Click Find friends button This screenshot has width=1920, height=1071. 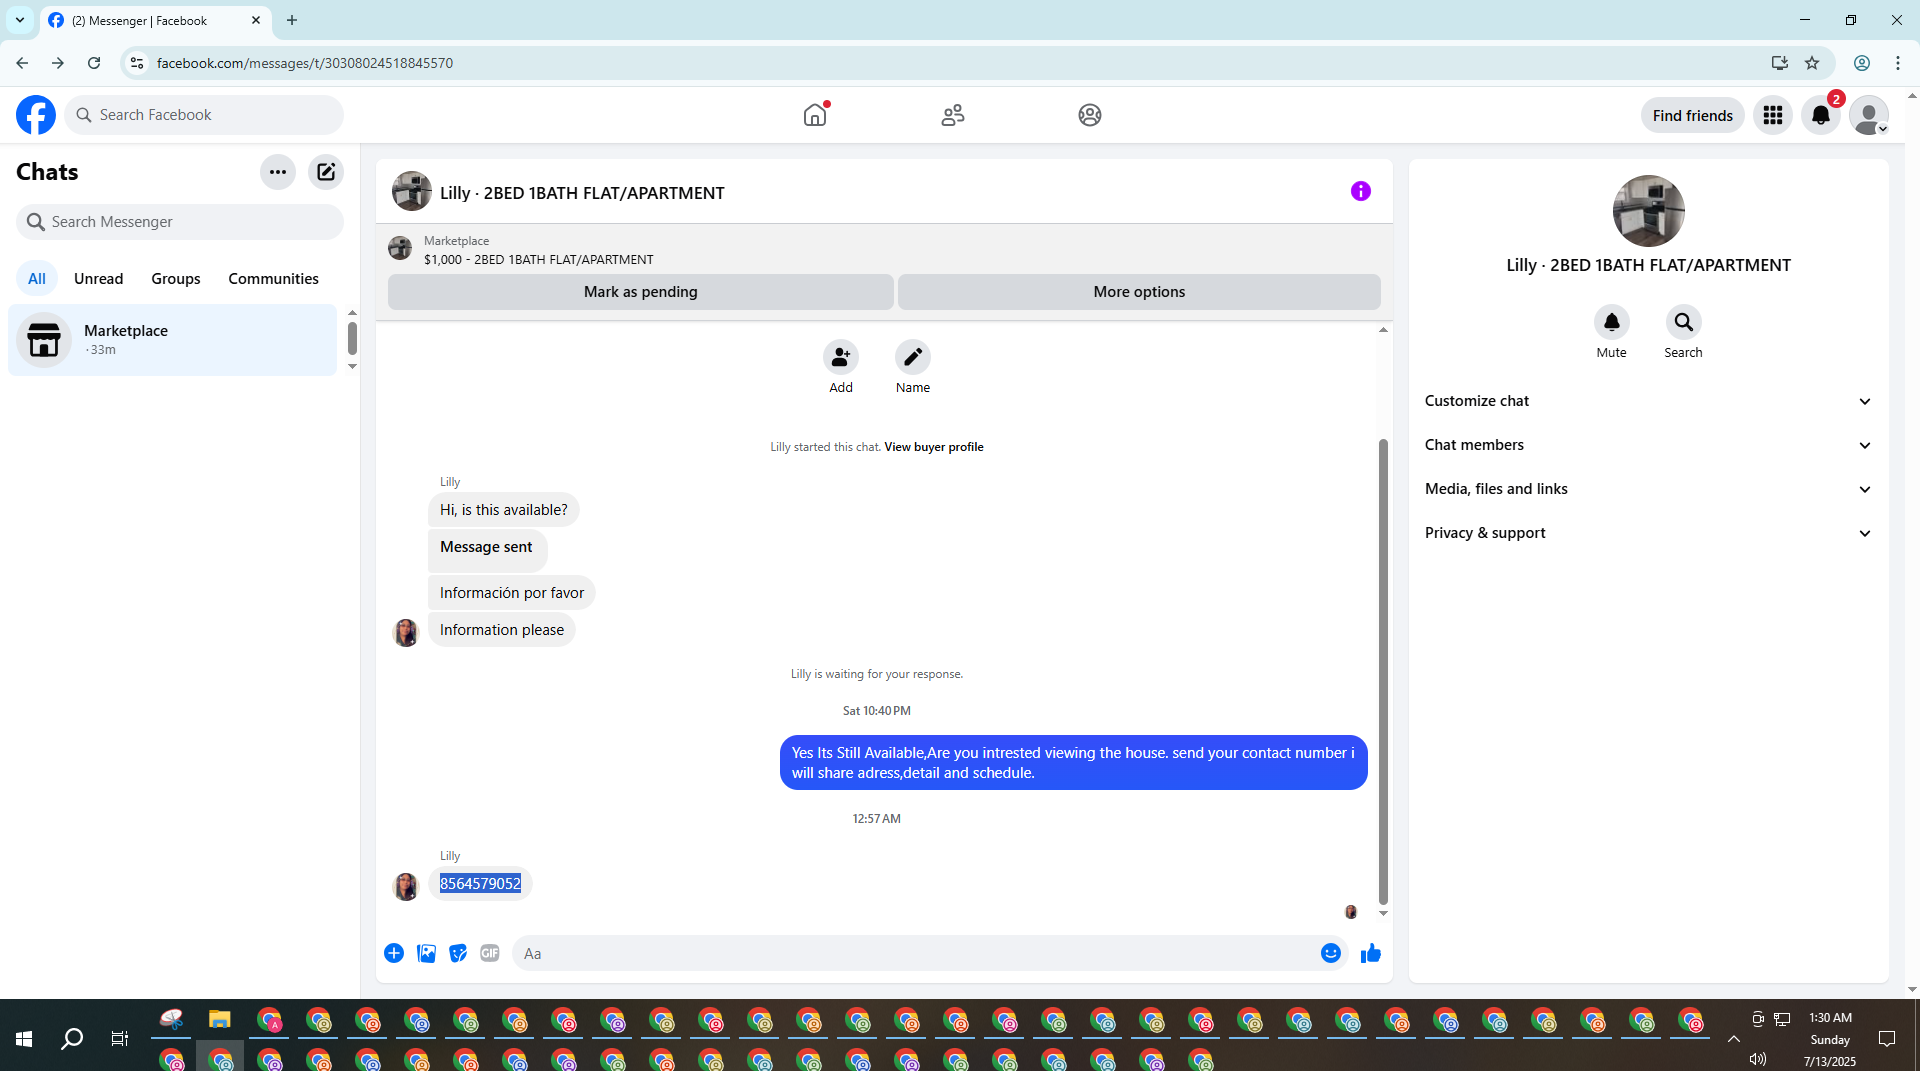[1692, 115]
